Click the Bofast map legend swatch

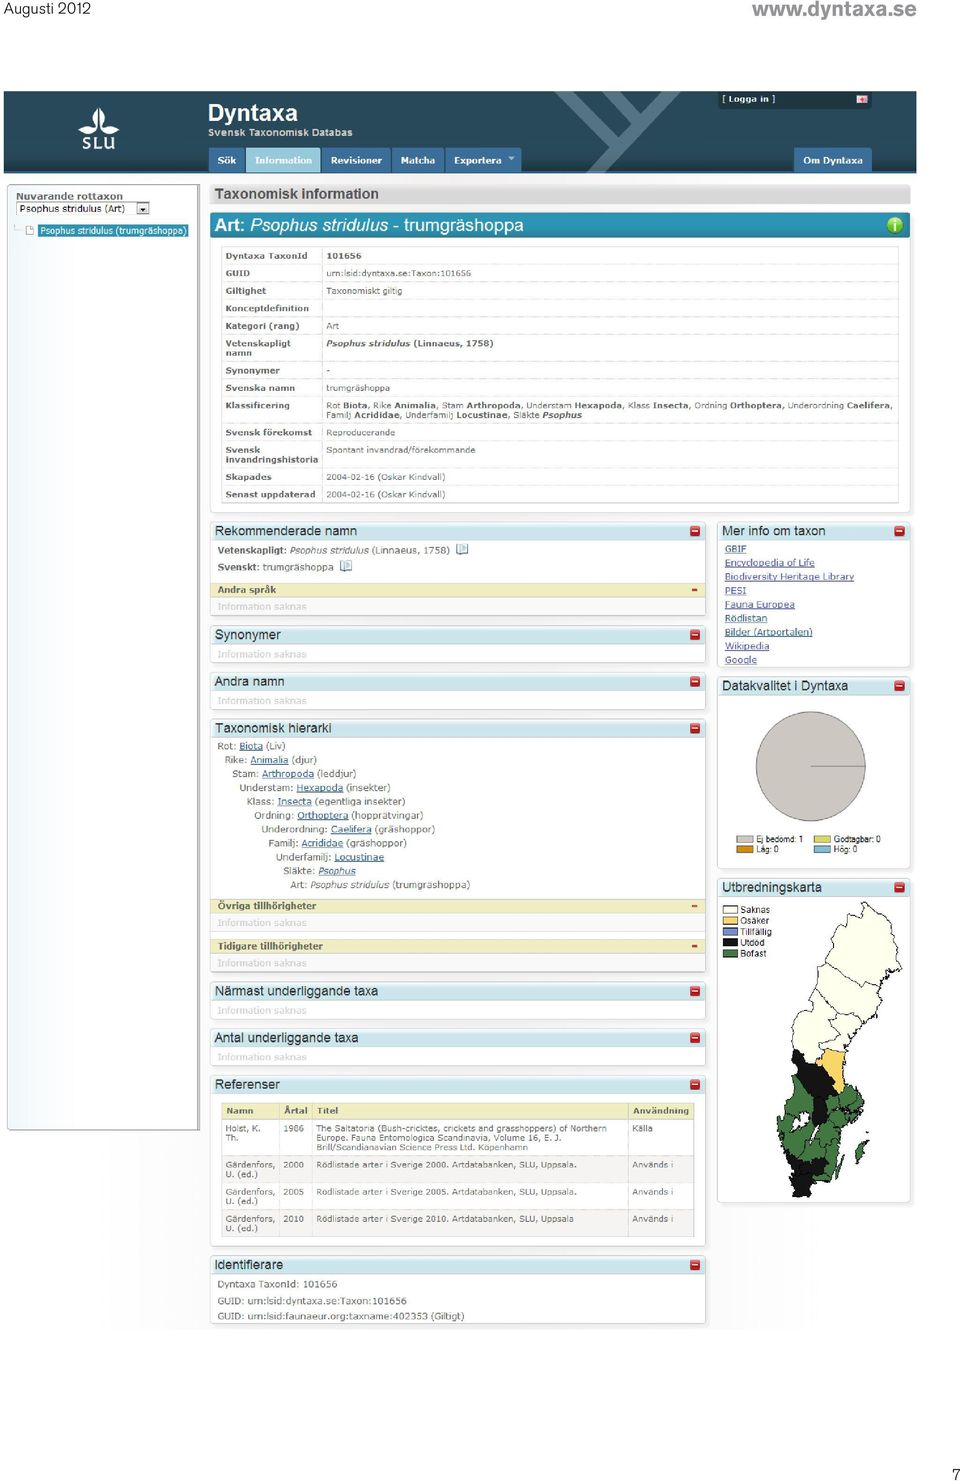pos(730,954)
